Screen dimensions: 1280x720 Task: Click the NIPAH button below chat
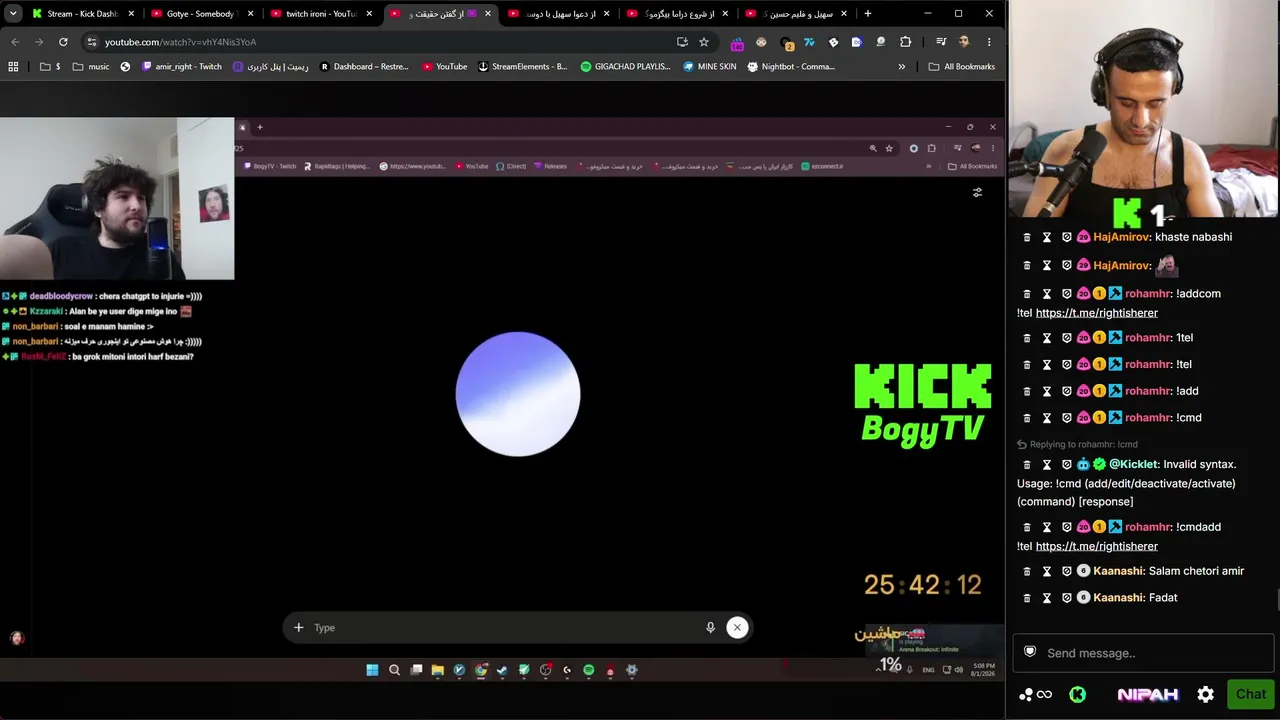(1147, 694)
